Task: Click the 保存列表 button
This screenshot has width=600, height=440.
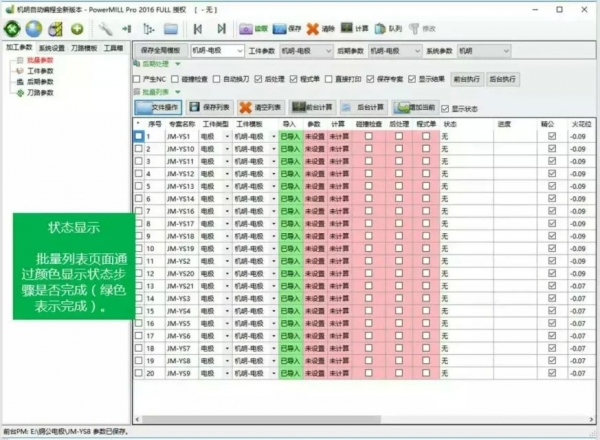Action: (x=210, y=108)
